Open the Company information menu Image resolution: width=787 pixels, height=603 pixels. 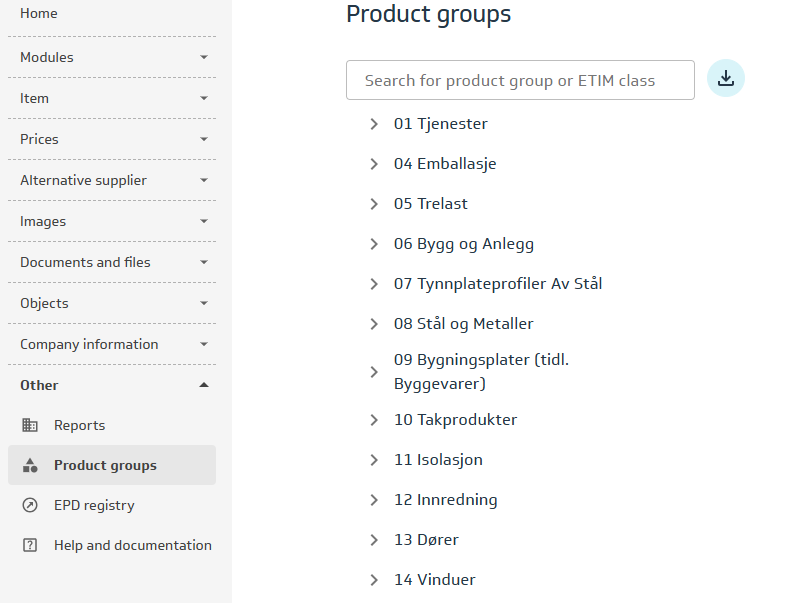point(112,344)
